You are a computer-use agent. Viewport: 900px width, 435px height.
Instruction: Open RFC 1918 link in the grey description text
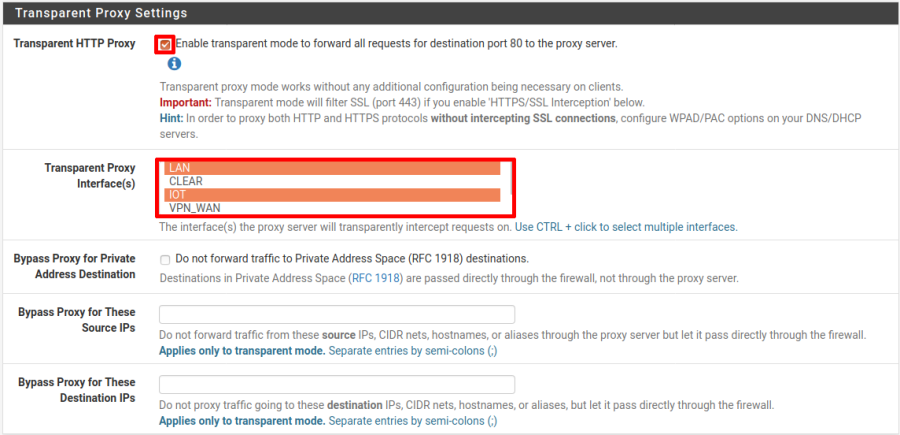point(376,278)
